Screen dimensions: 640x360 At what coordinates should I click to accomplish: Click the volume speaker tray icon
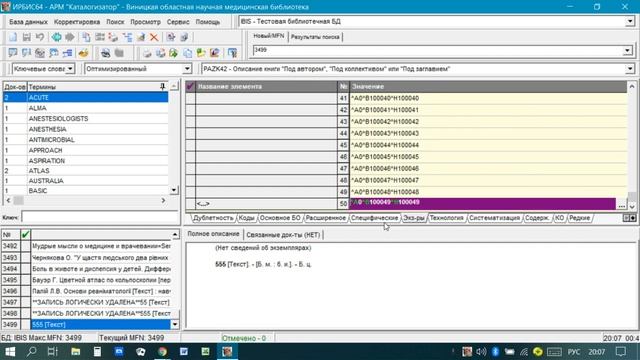[481, 351]
